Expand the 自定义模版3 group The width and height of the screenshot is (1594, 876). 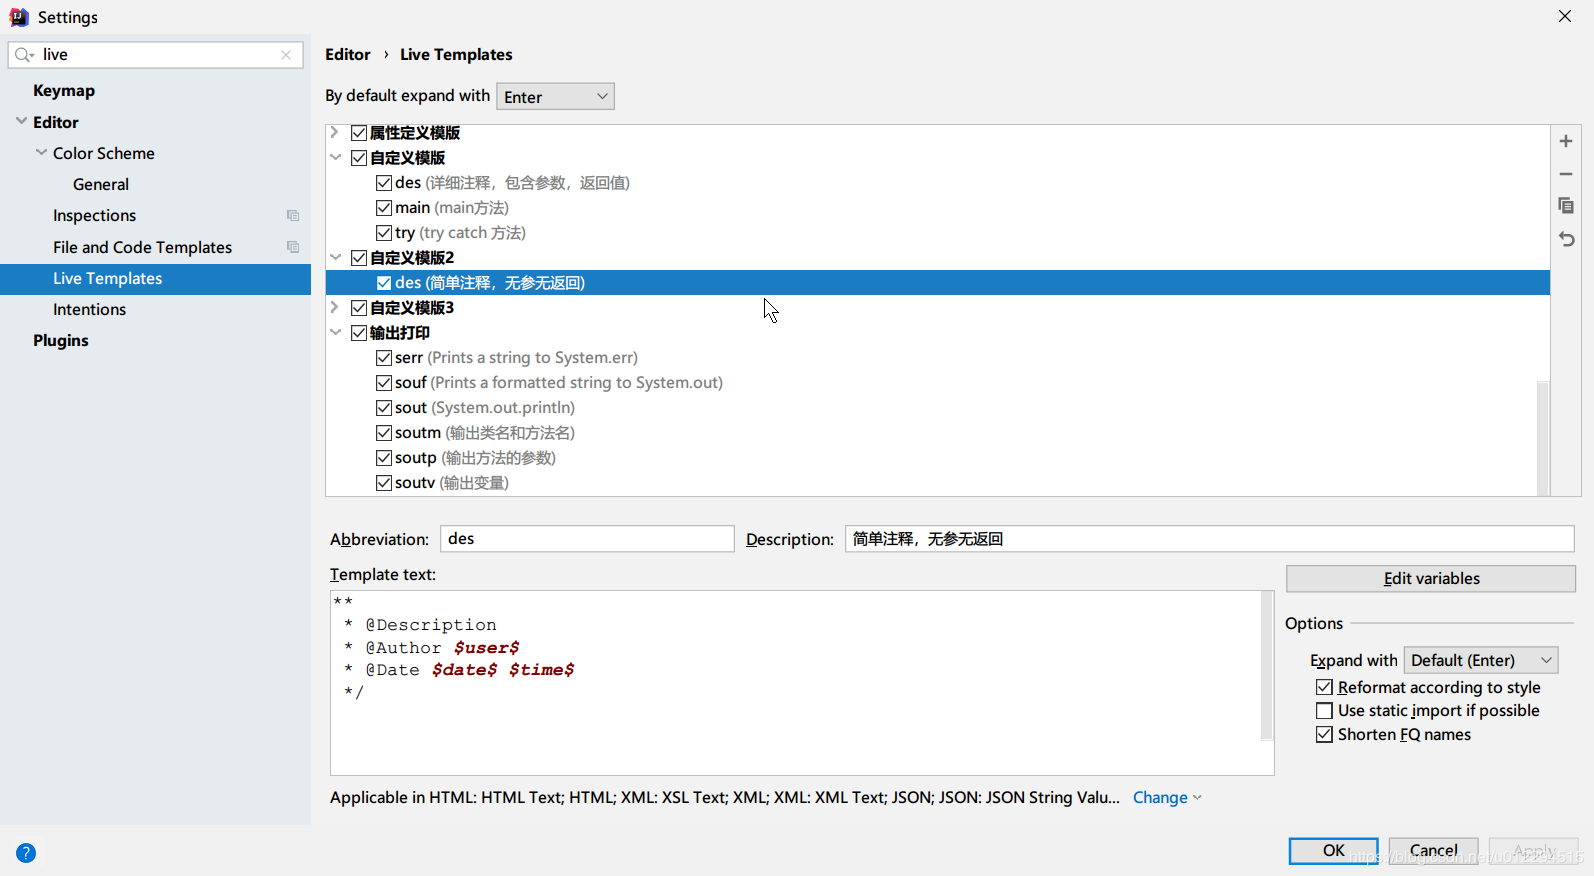335,308
